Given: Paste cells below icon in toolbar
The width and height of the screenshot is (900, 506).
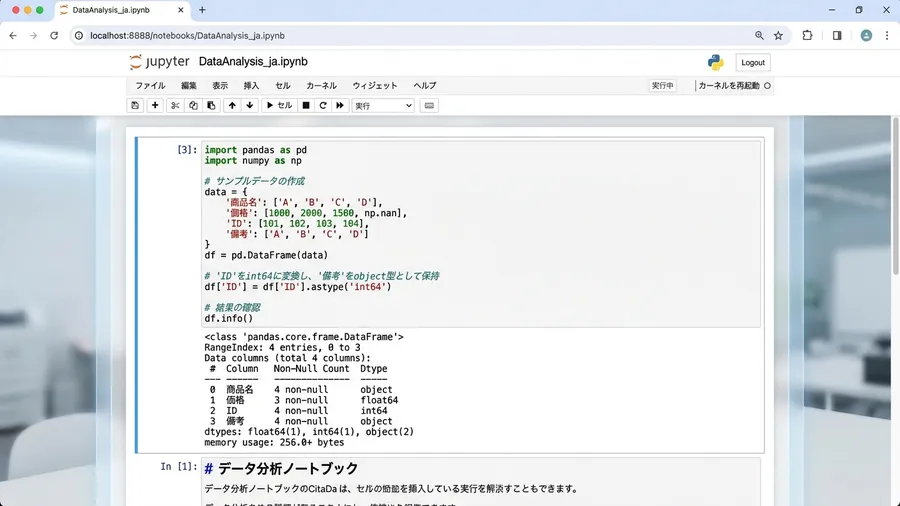Looking at the screenshot, I should [x=211, y=106].
